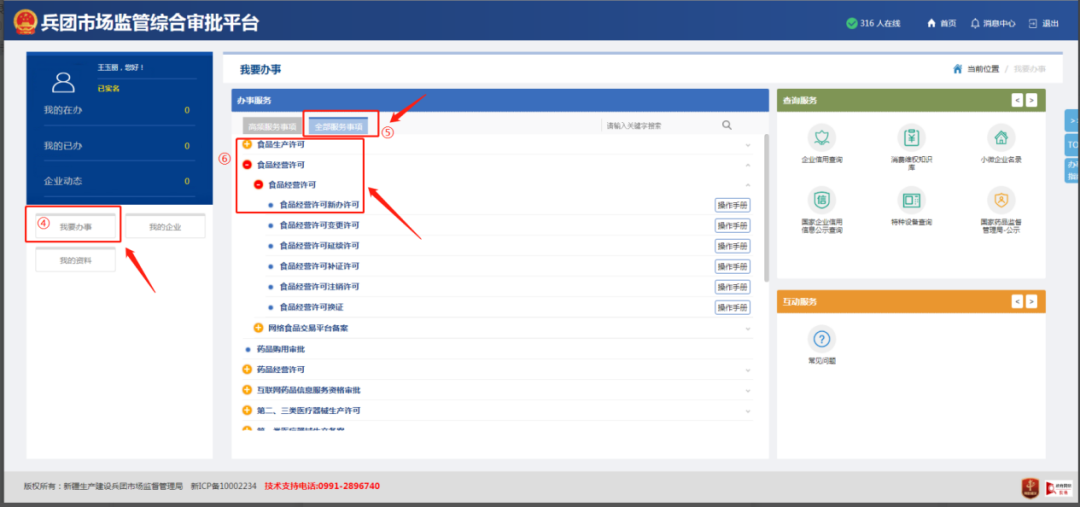Expand 药品经营许可 plus icon
1080x507 pixels.
pos(247,370)
